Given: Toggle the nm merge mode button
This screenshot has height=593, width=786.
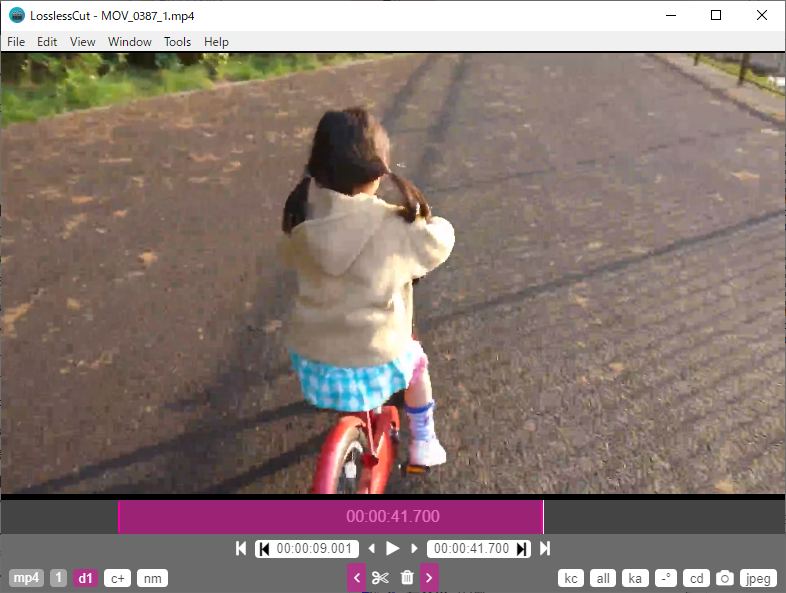Looking at the screenshot, I should click(152, 578).
